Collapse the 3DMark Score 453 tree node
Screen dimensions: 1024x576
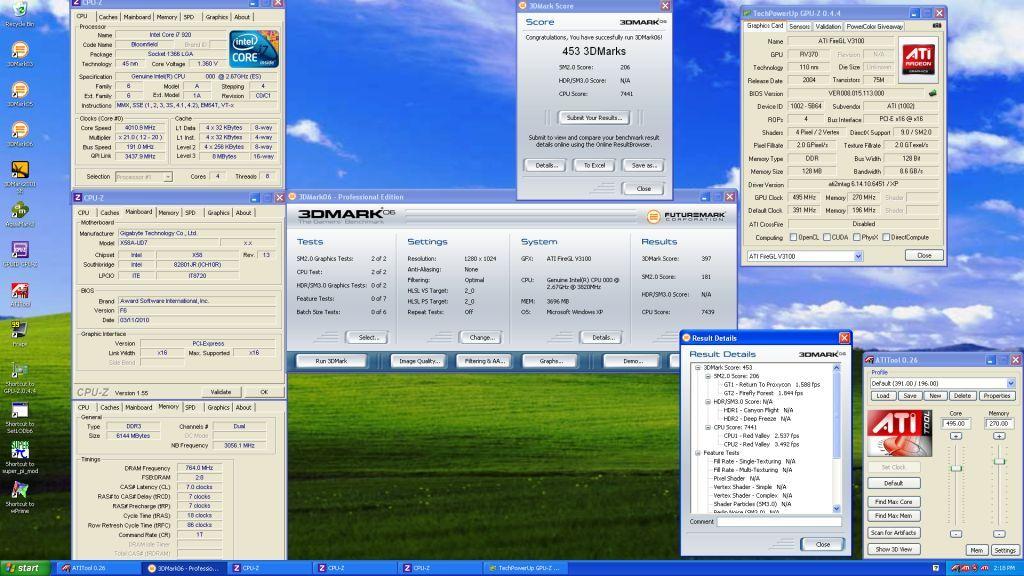tap(697, 368)
